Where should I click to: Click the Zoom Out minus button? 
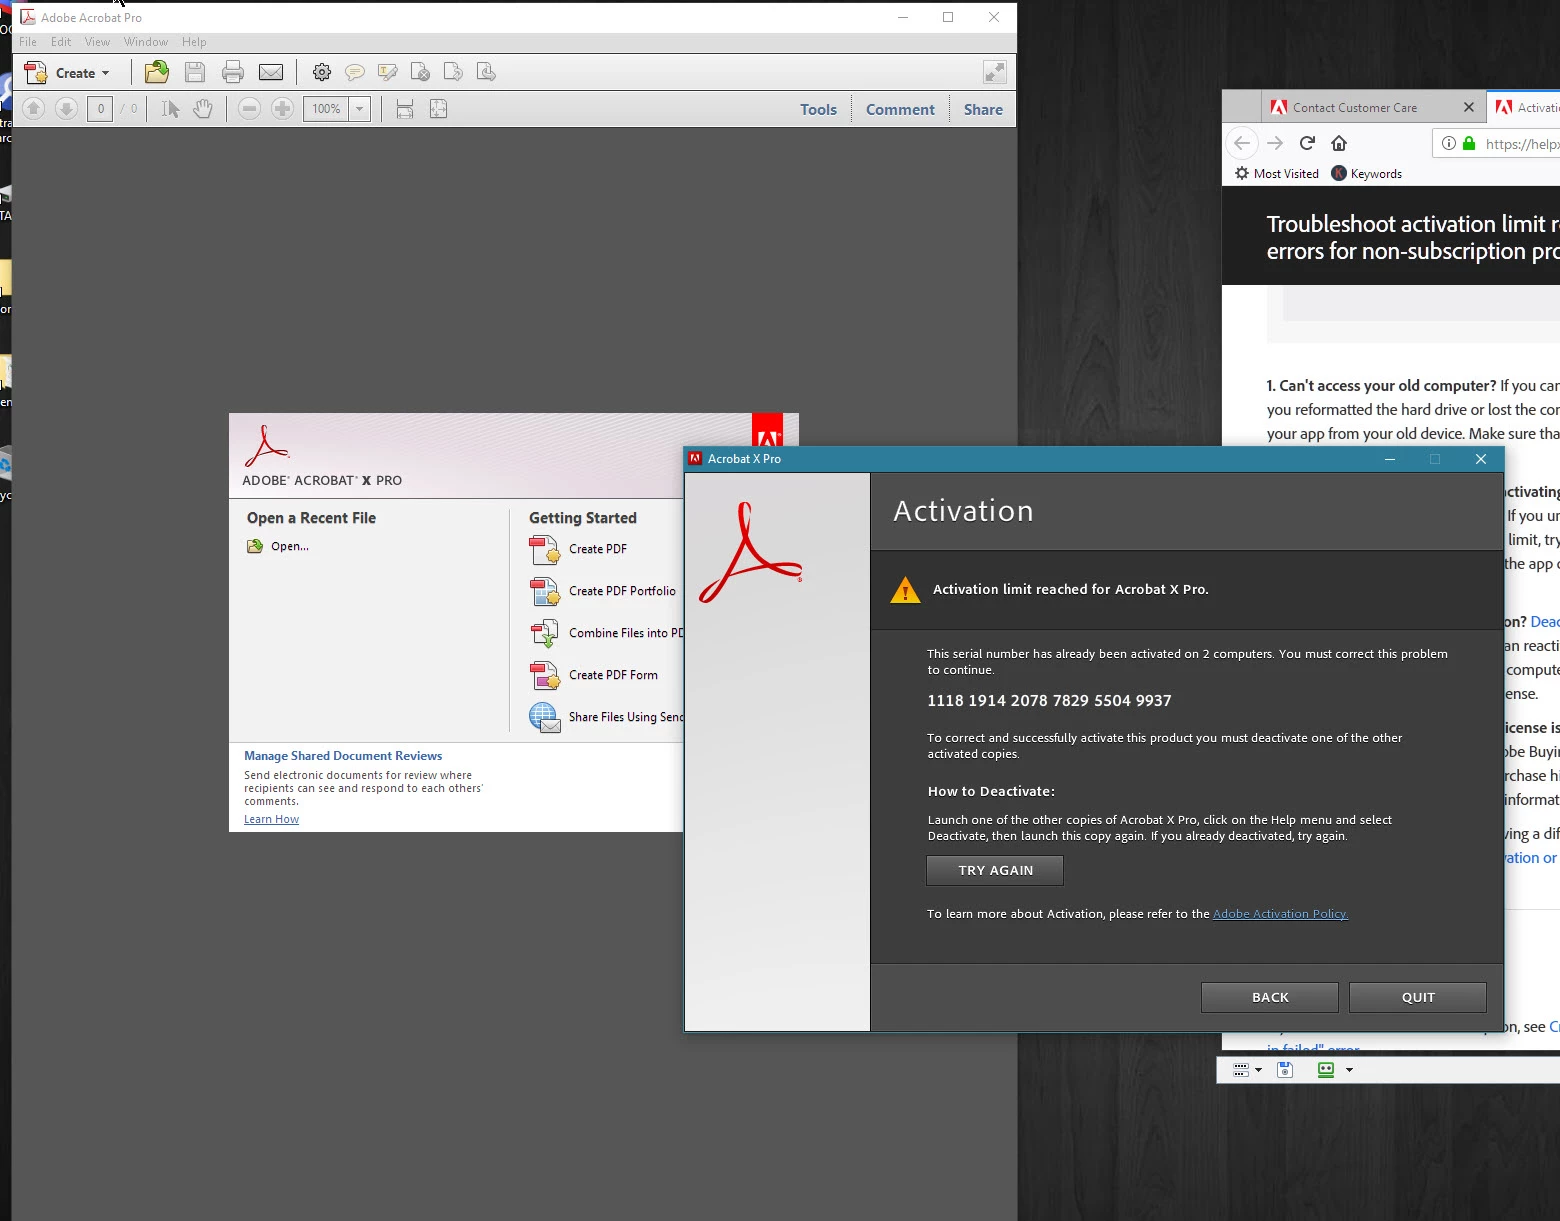click(x=250, y=108)
